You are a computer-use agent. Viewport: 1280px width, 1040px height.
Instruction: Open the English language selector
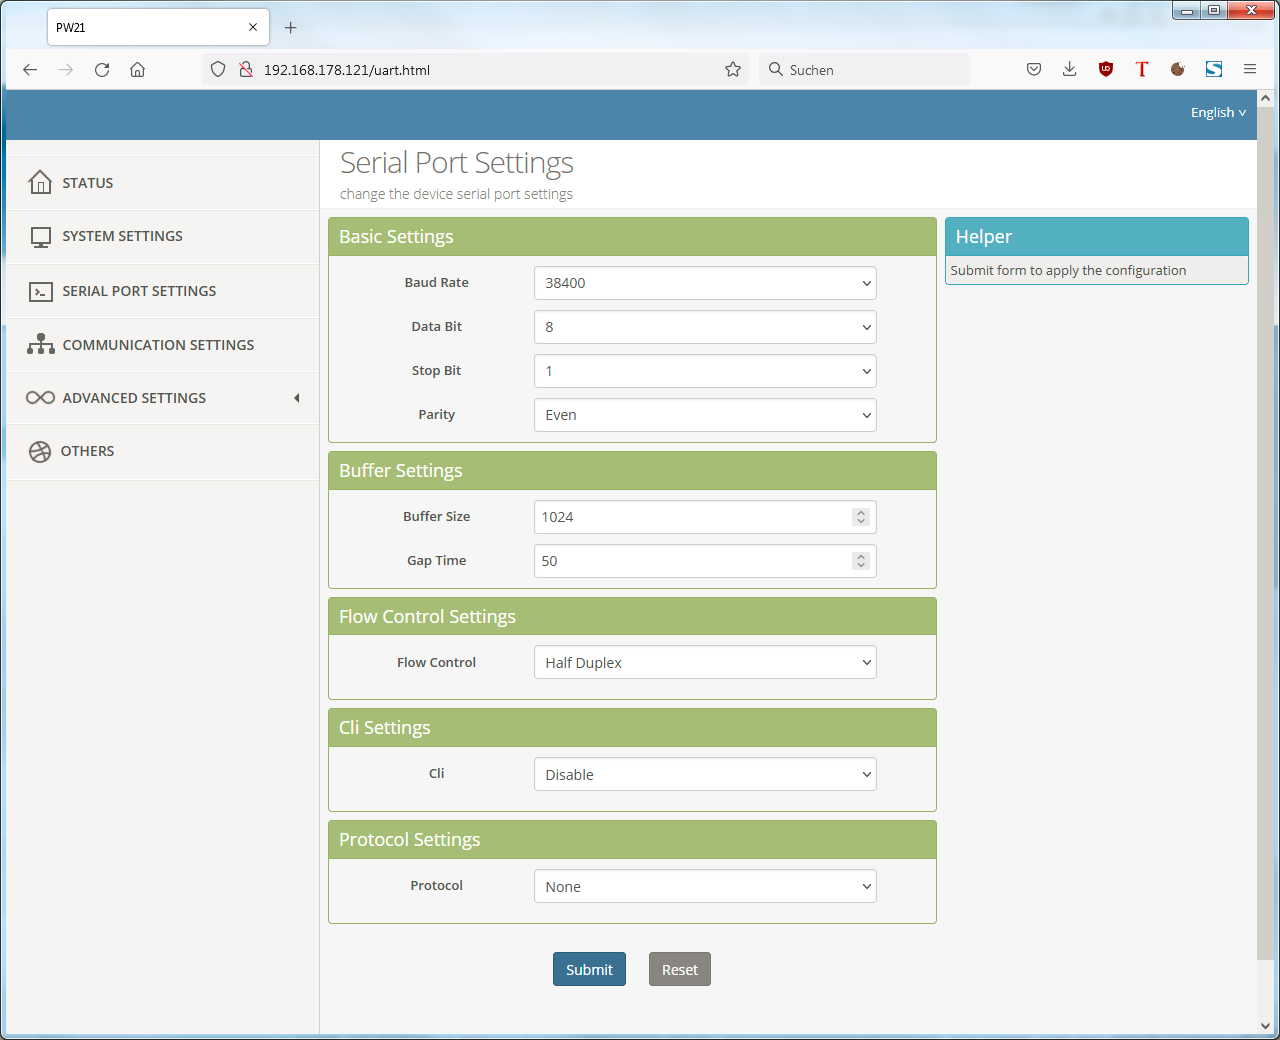pyautogui.click(x=1218, y=113)
